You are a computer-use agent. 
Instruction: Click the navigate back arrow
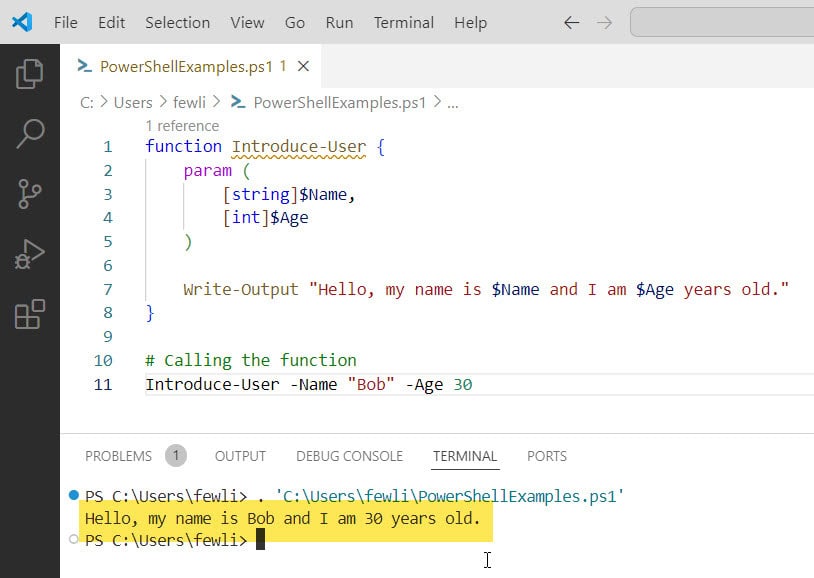(x=571, y=22)
